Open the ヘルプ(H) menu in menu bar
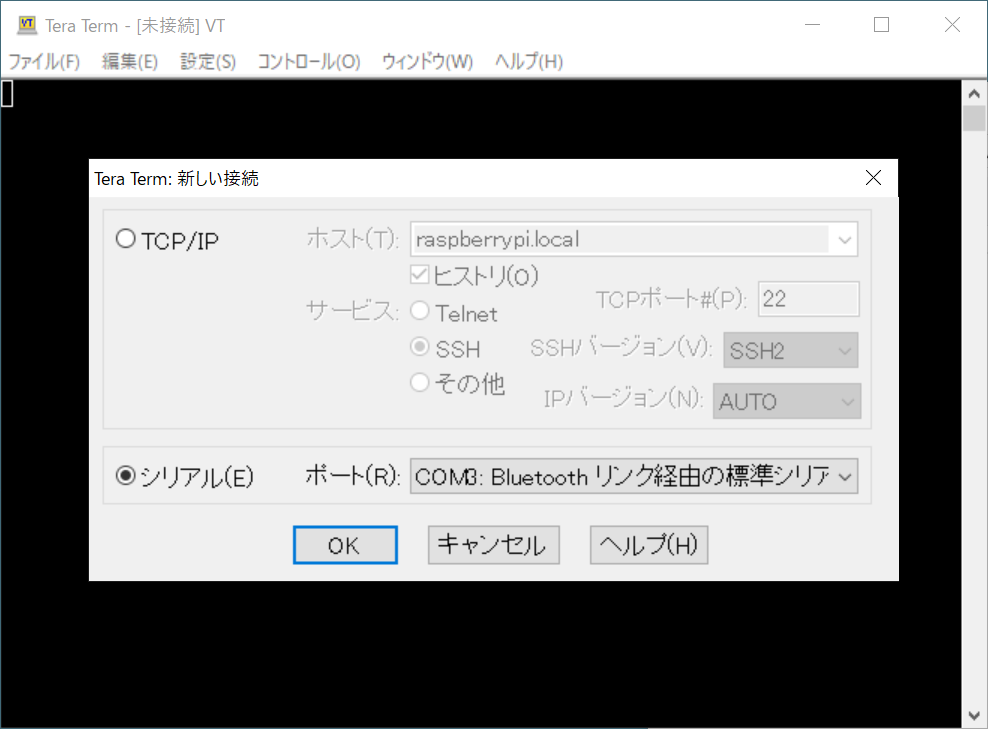 pos(529,62)
